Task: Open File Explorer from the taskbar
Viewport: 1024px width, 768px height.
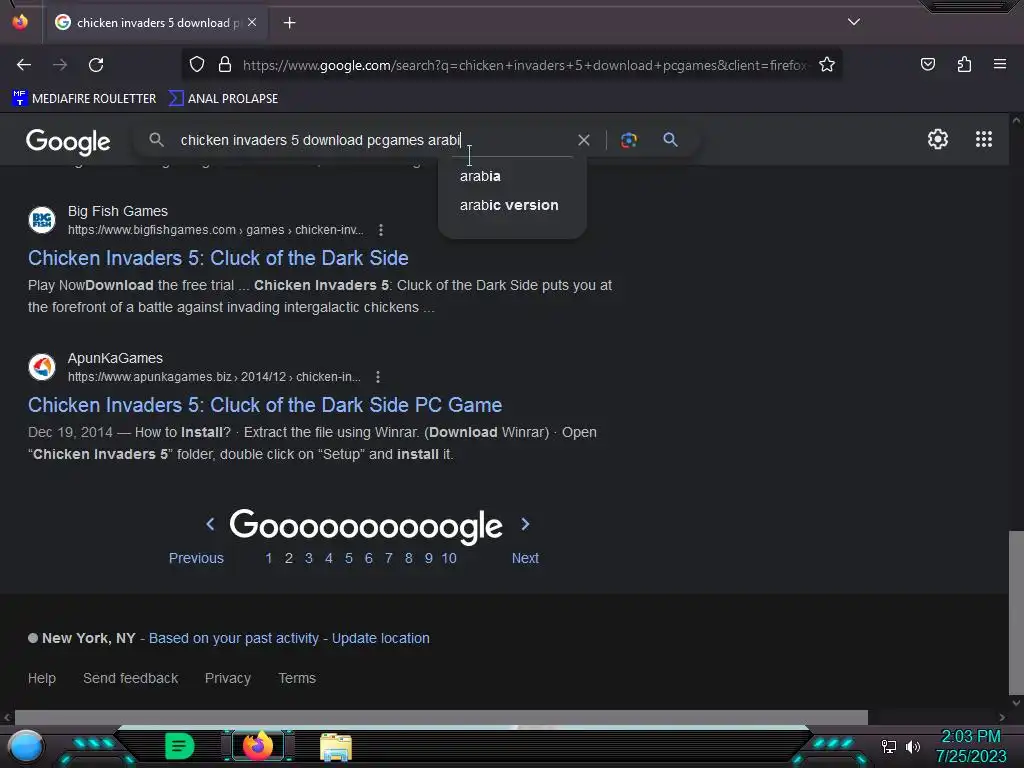Action: click(x=336, y=746)
